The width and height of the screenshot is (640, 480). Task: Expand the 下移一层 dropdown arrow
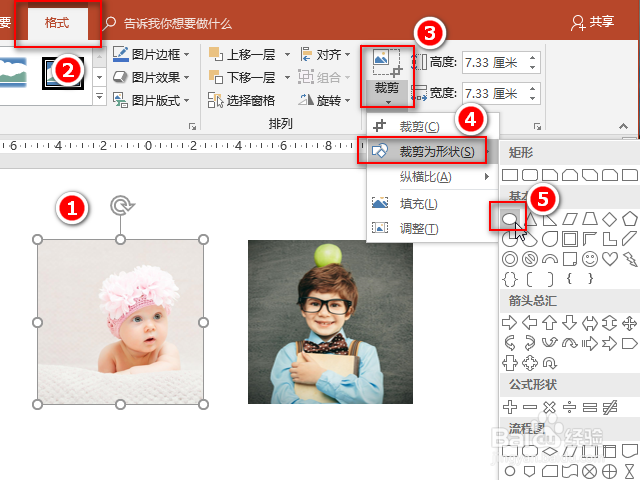(287, 77)
